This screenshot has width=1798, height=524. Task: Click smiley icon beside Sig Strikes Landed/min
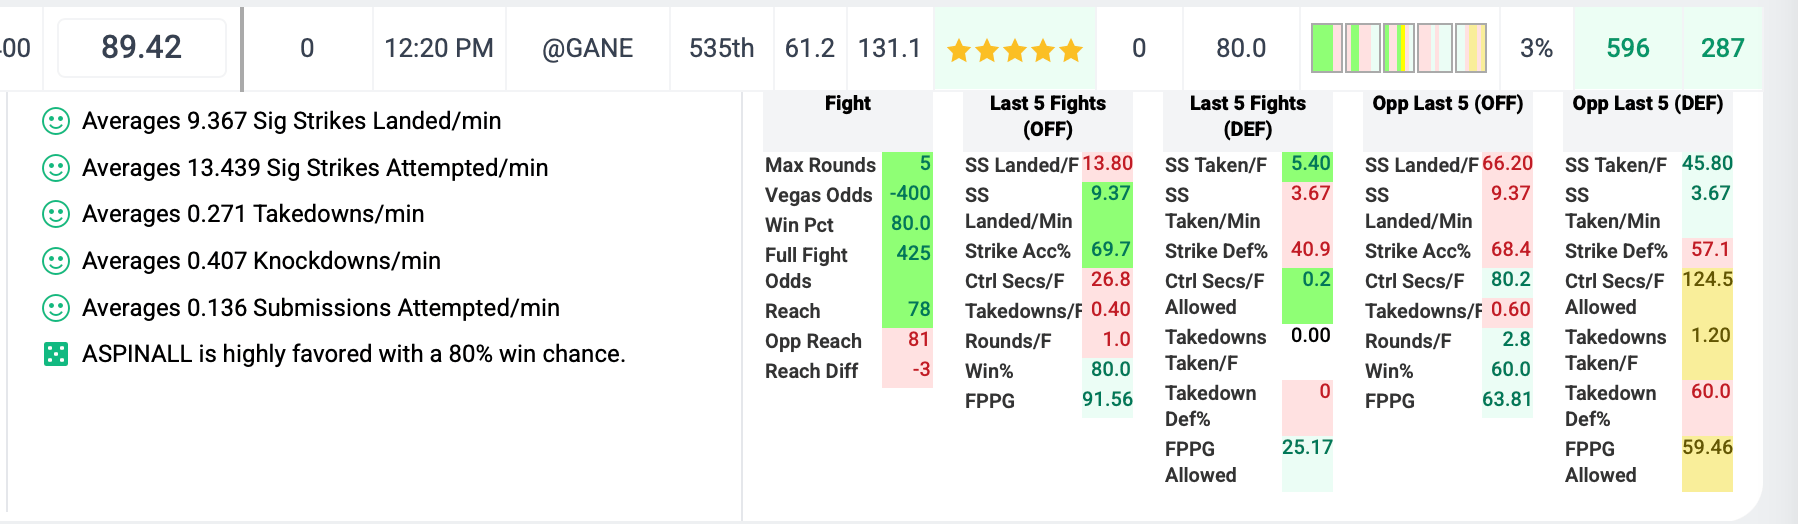point(56,121)
